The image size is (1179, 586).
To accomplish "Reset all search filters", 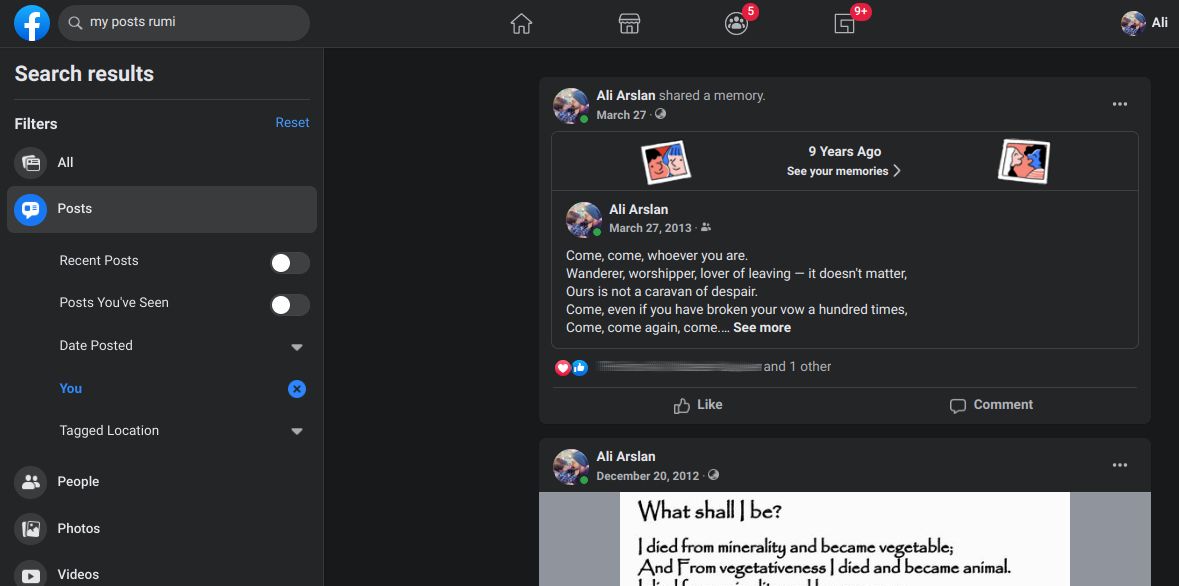I will [x=292, y=122].
